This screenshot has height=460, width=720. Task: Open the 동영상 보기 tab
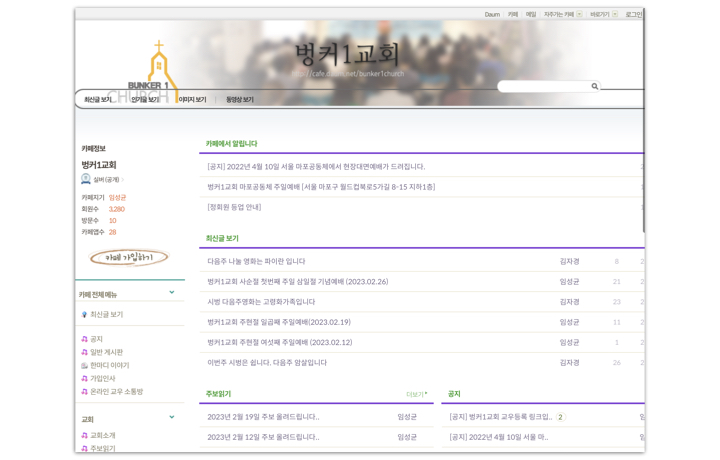click(240, 99)
